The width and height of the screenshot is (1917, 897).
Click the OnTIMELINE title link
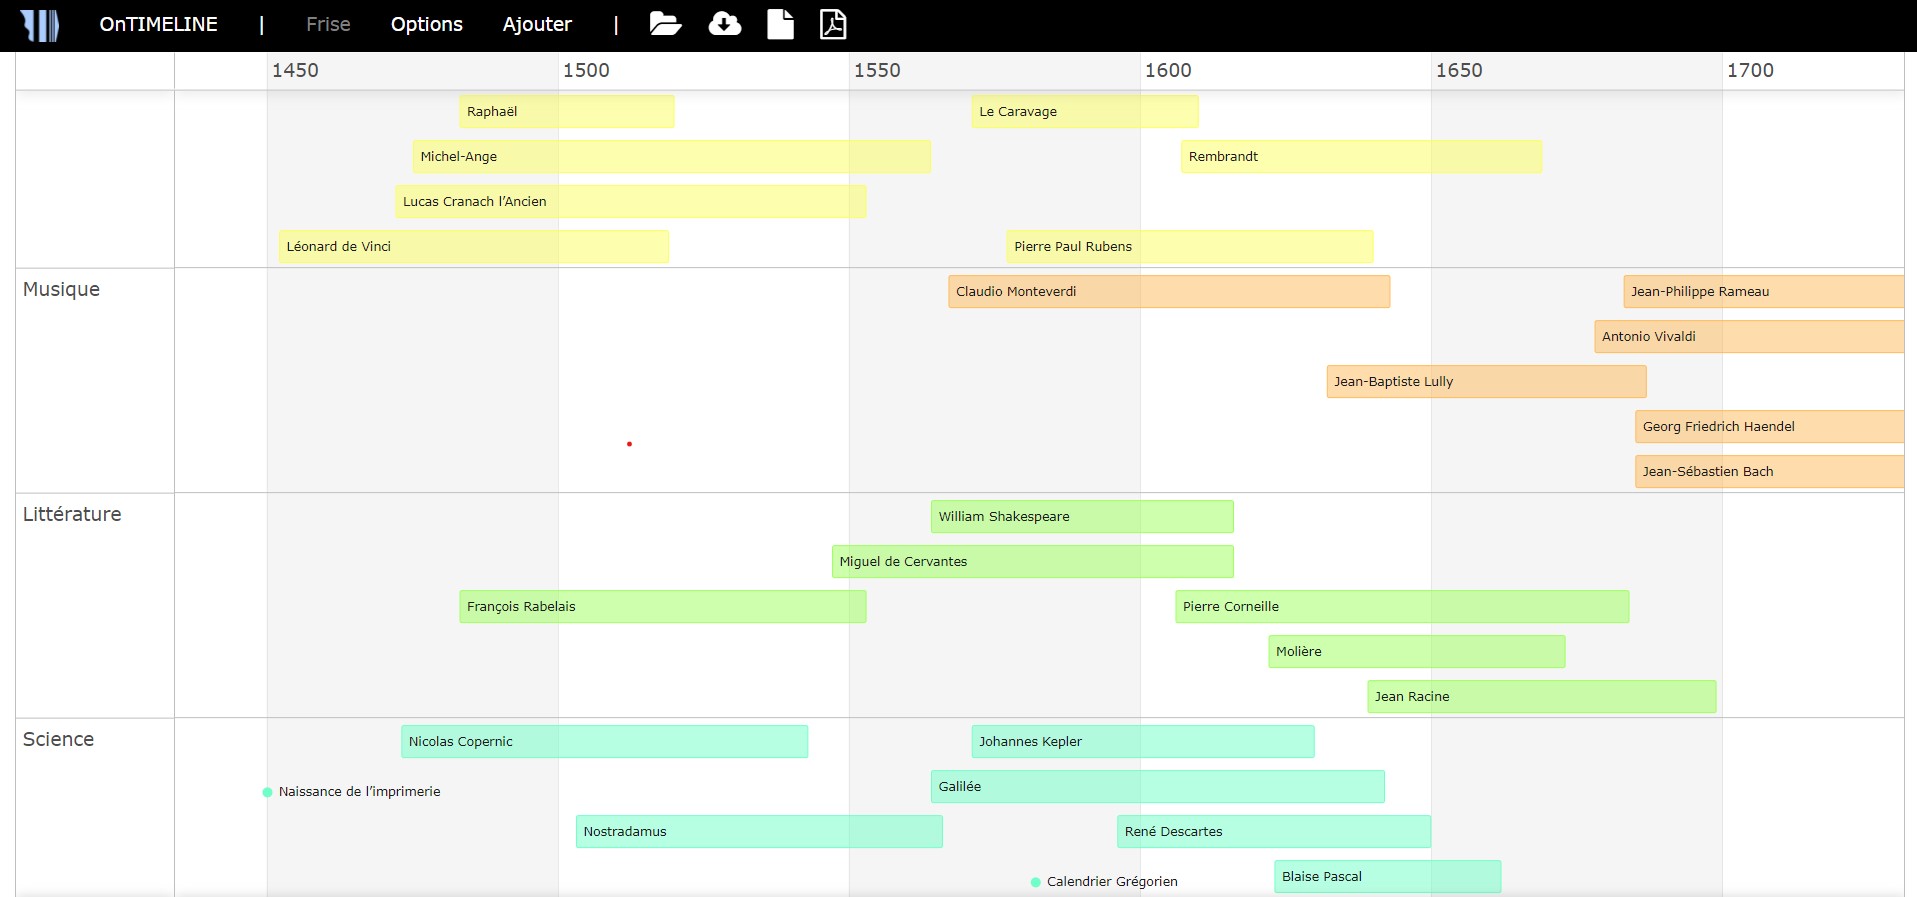(x=158, y=24)
